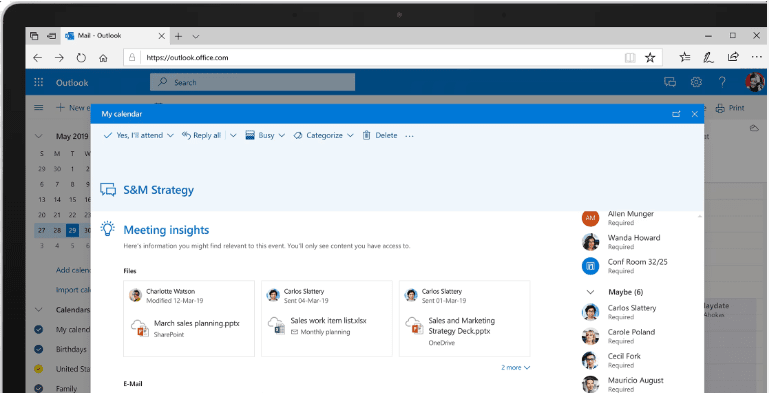Open the app launcher waffle icon

[39, 82]
